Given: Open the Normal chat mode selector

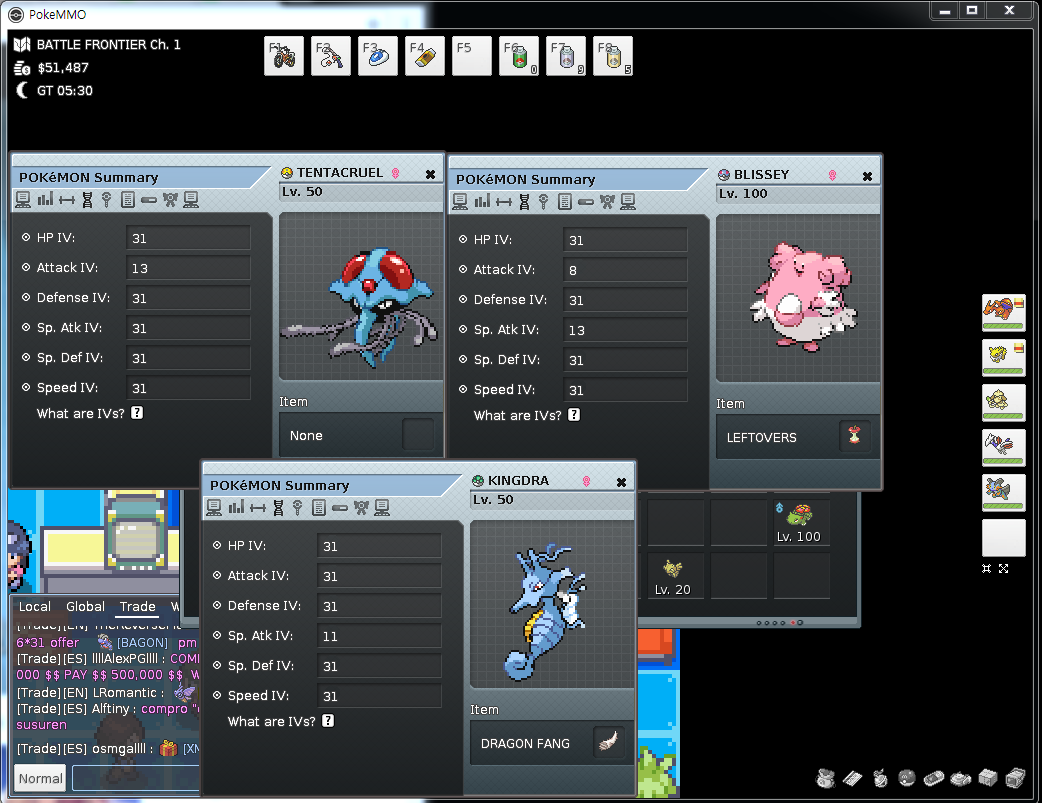Looking at the screenshot, I should [41, 778].
